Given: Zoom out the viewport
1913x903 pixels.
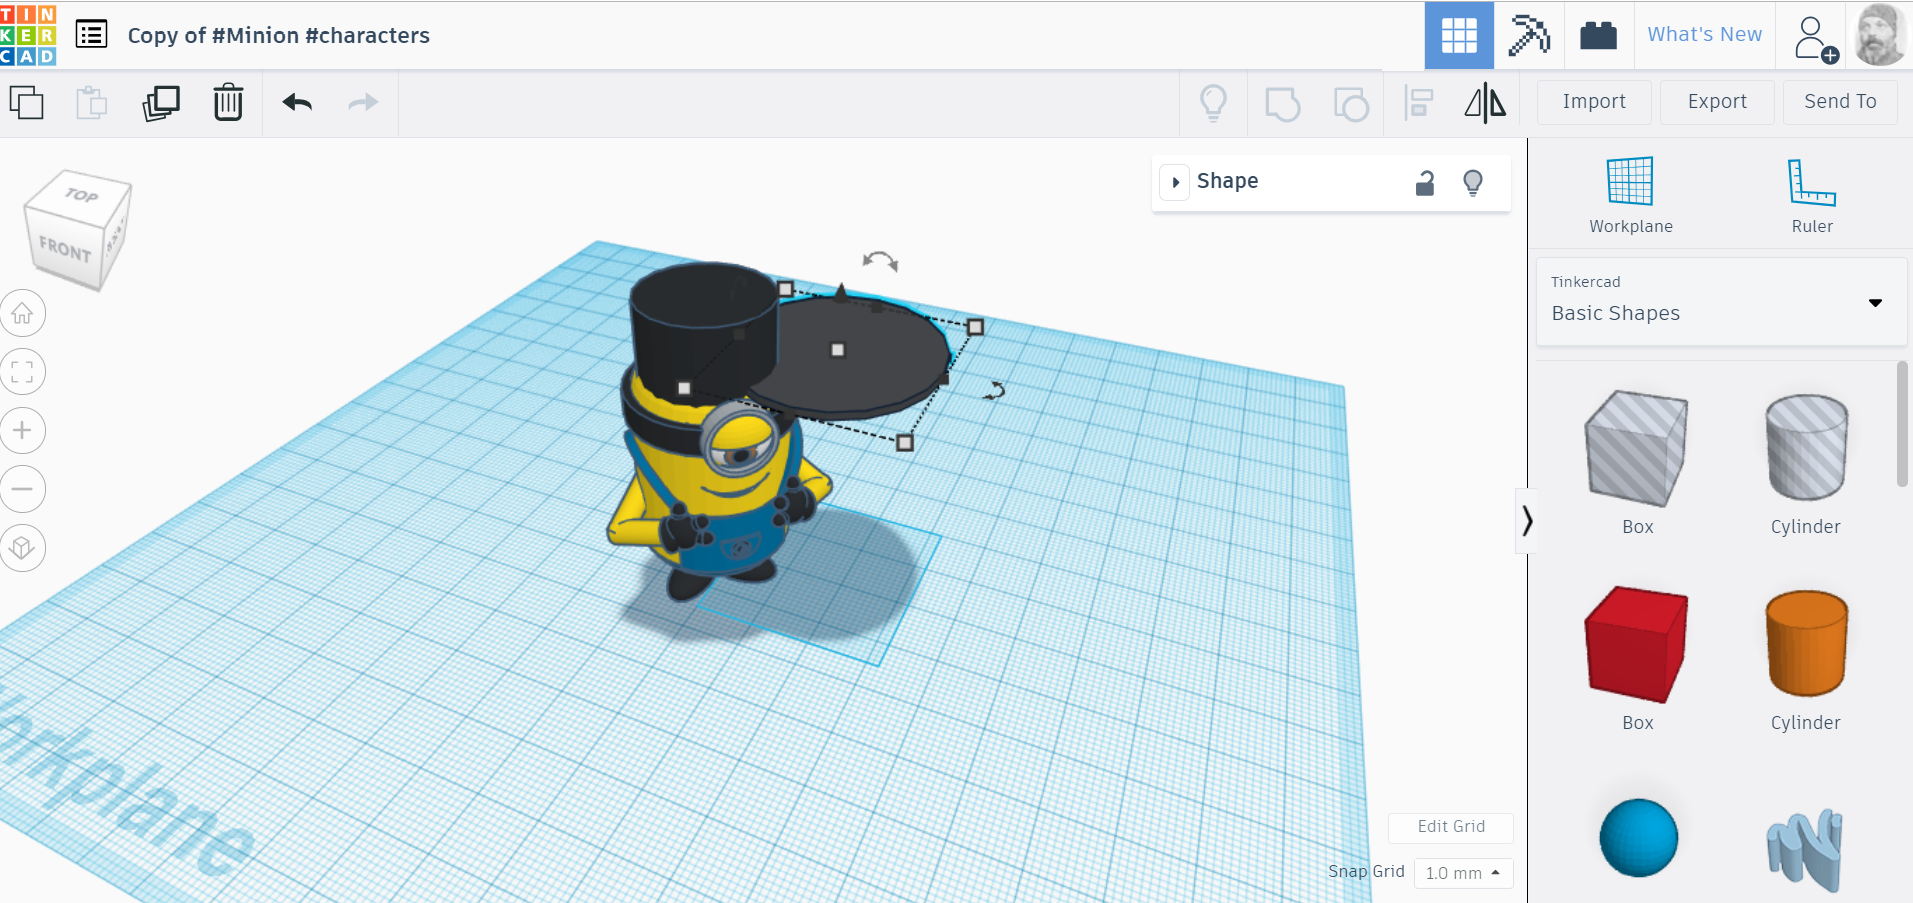Looking at the screenshot, I should (22, 489).
